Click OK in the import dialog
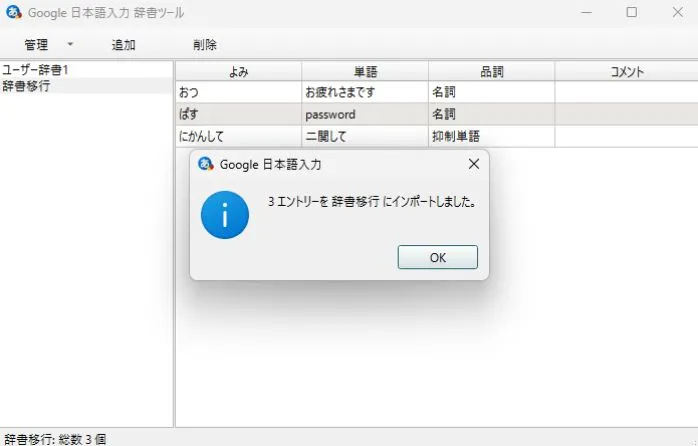Image resolution: width=698 pixels, height=446 pixels. 438,257
